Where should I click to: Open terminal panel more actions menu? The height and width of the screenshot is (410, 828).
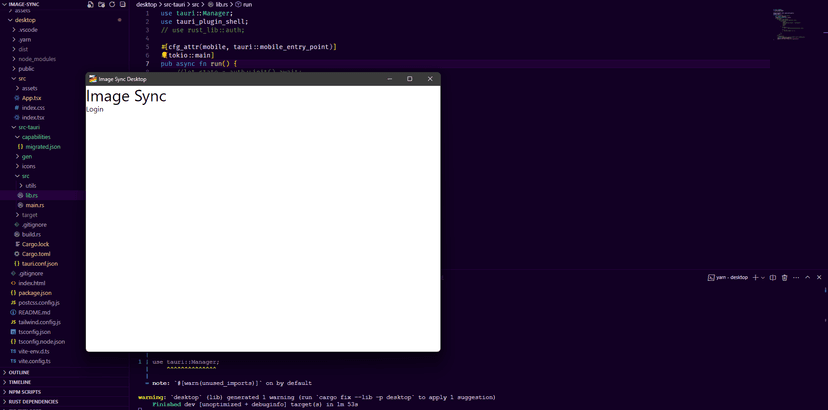(x=796, y=277)
